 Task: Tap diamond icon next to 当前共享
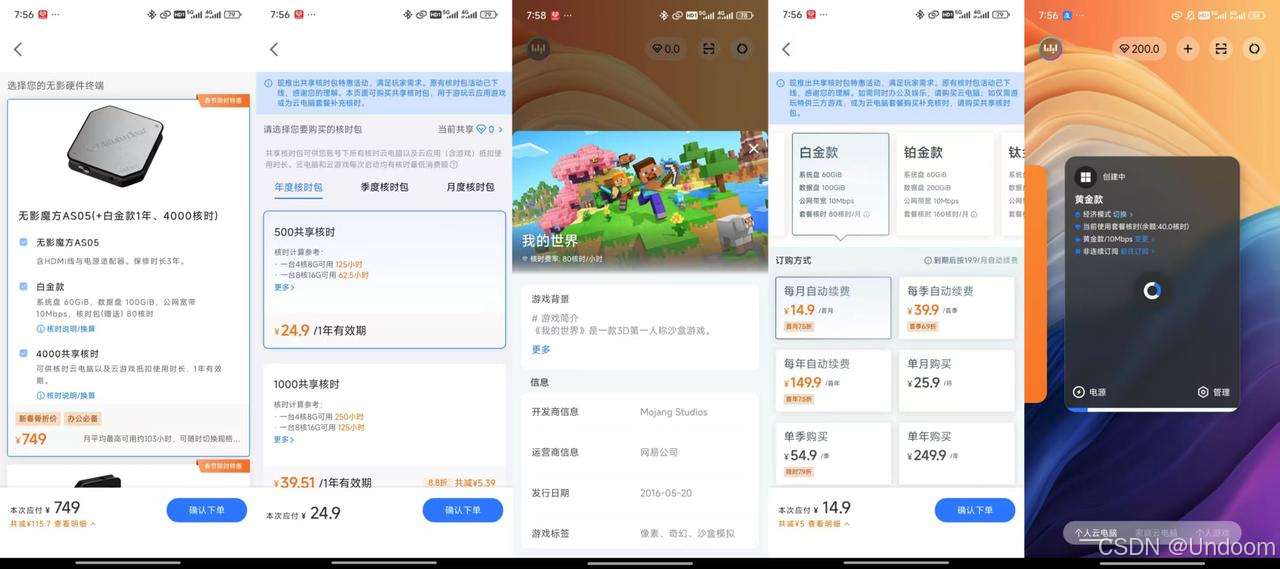(480, 129)
